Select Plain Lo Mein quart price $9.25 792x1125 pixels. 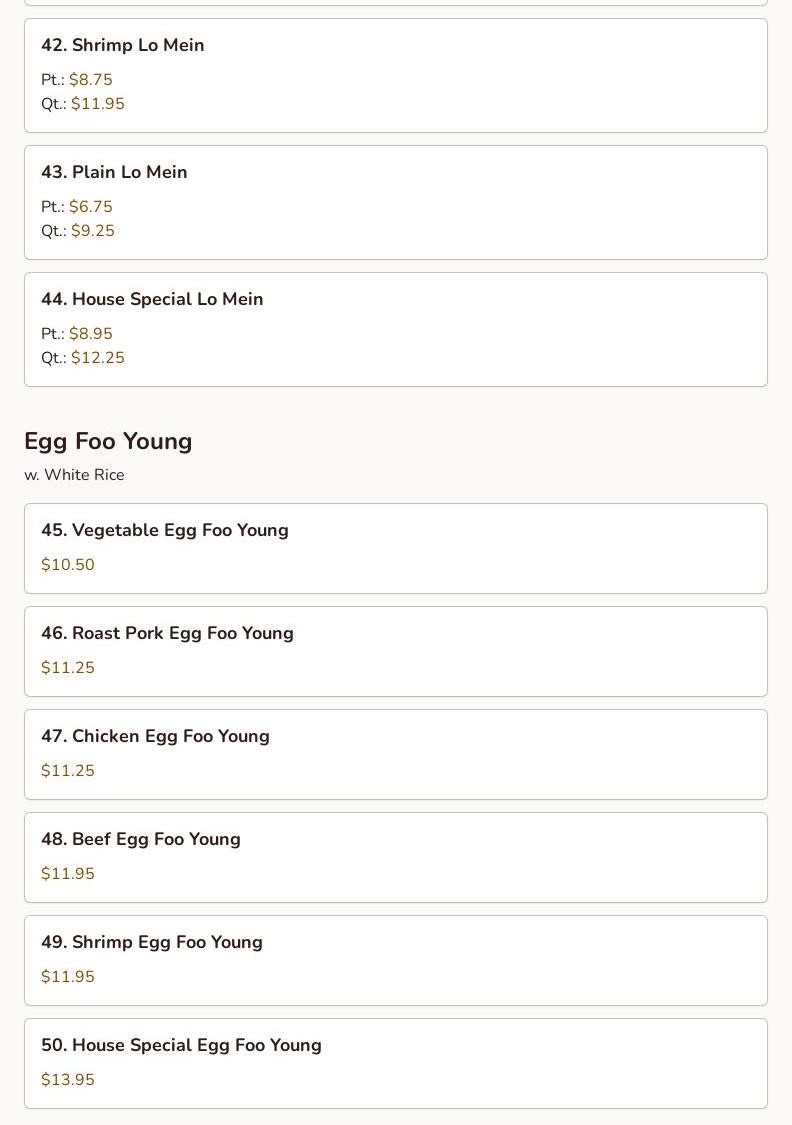(x=92, y=231)
